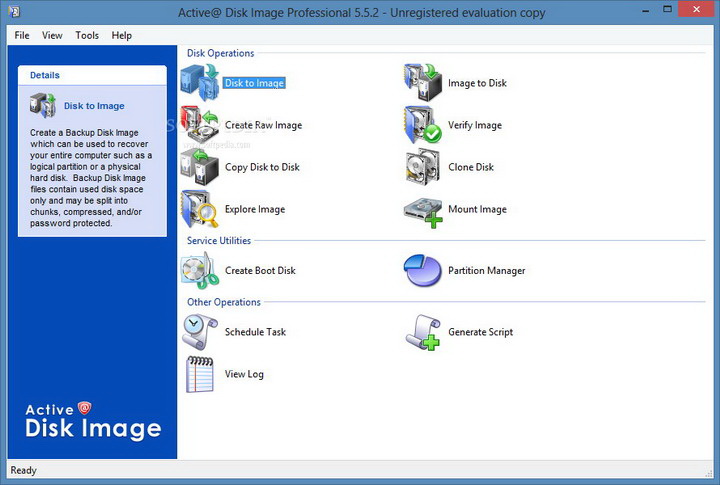Close the Active@ Disk Image window
The image size is (720, 485).
coord(696,9)
